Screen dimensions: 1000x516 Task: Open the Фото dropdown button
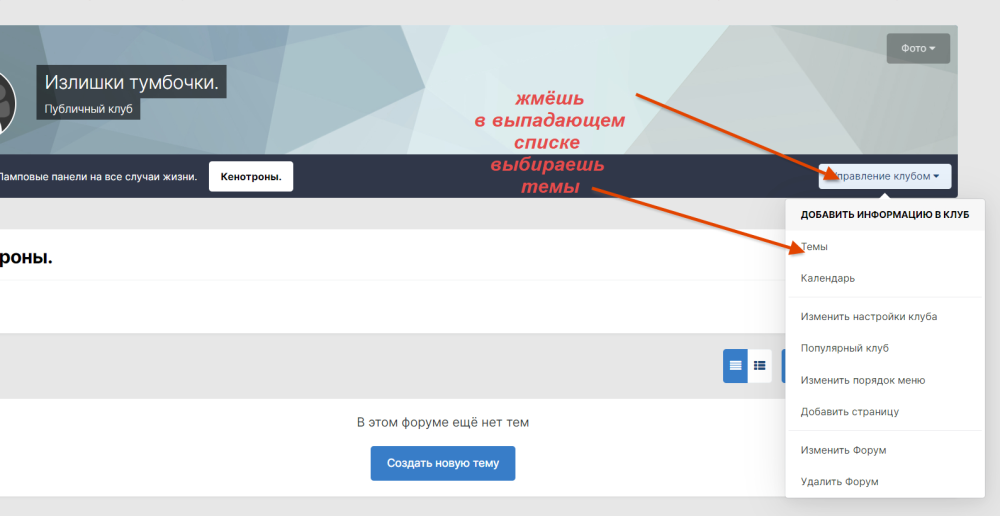[917, 48]
